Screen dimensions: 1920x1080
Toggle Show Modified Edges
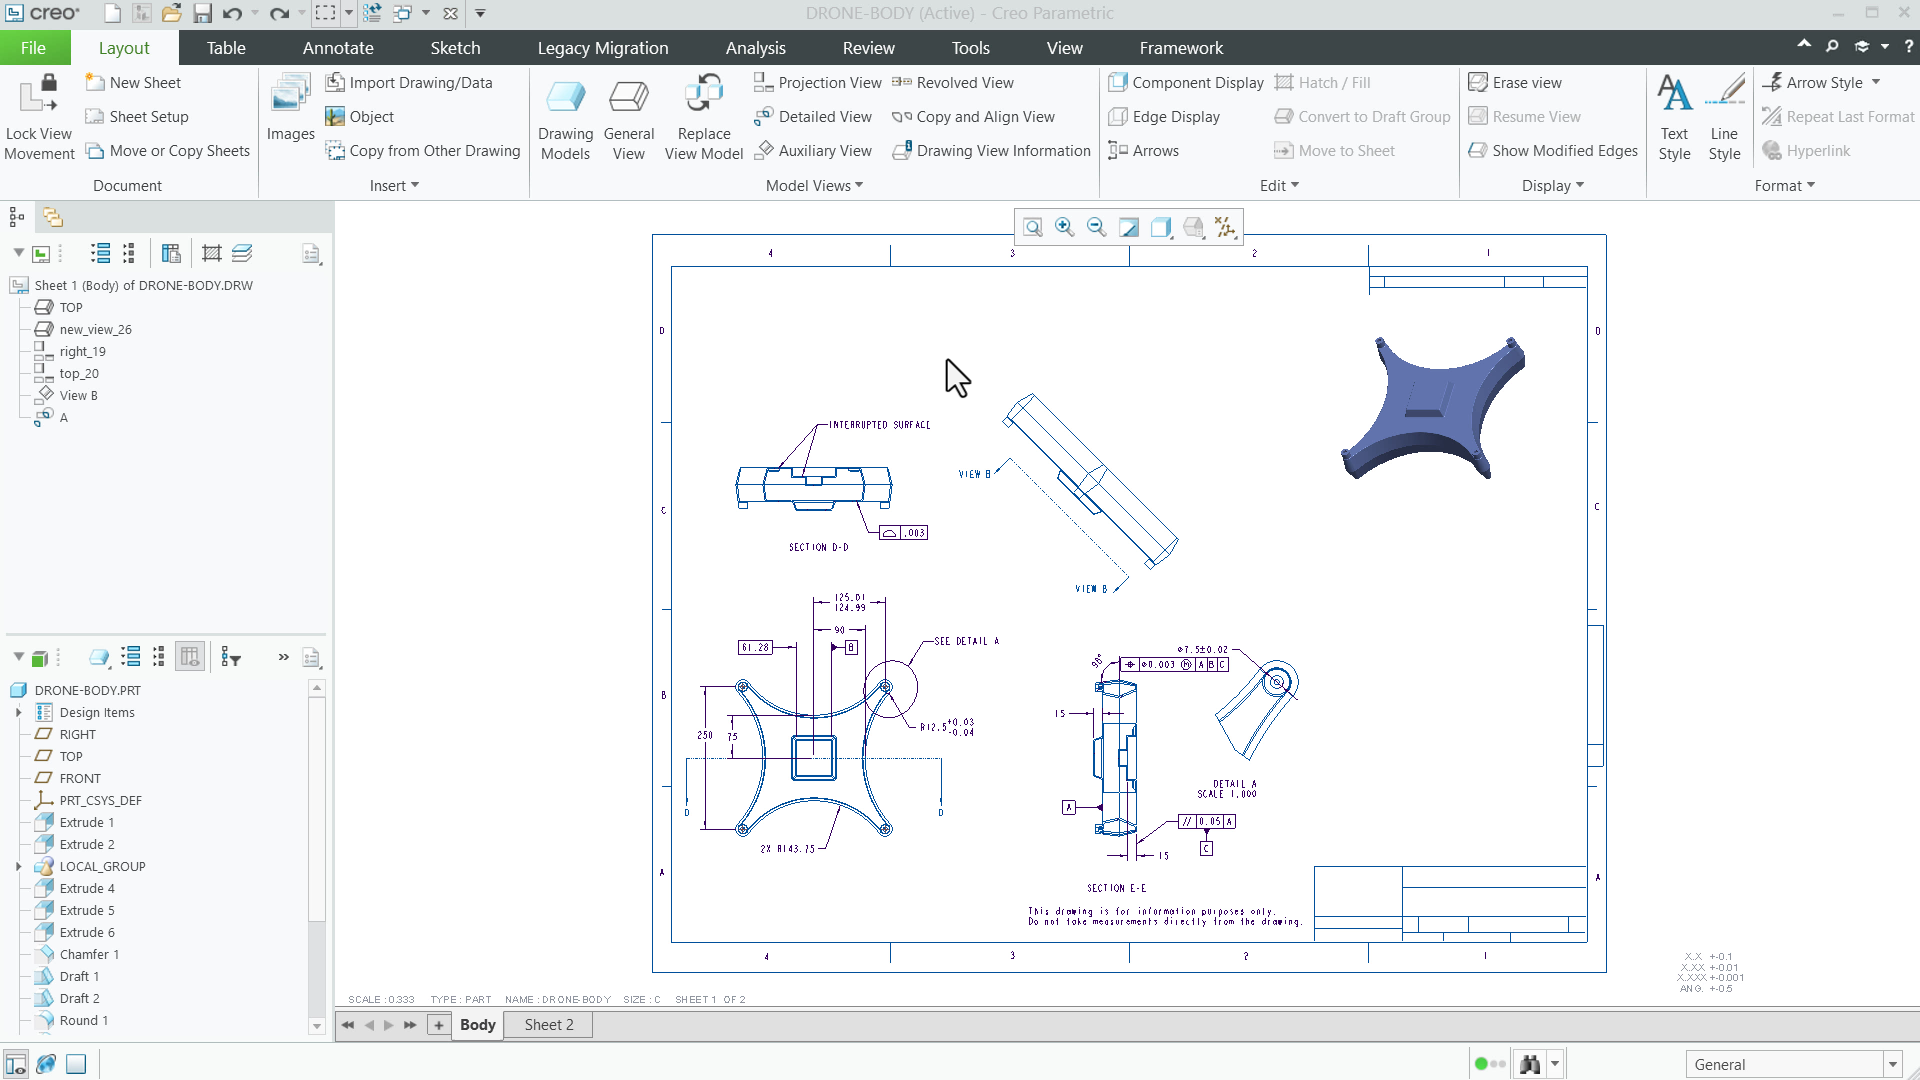(1552, 151)
